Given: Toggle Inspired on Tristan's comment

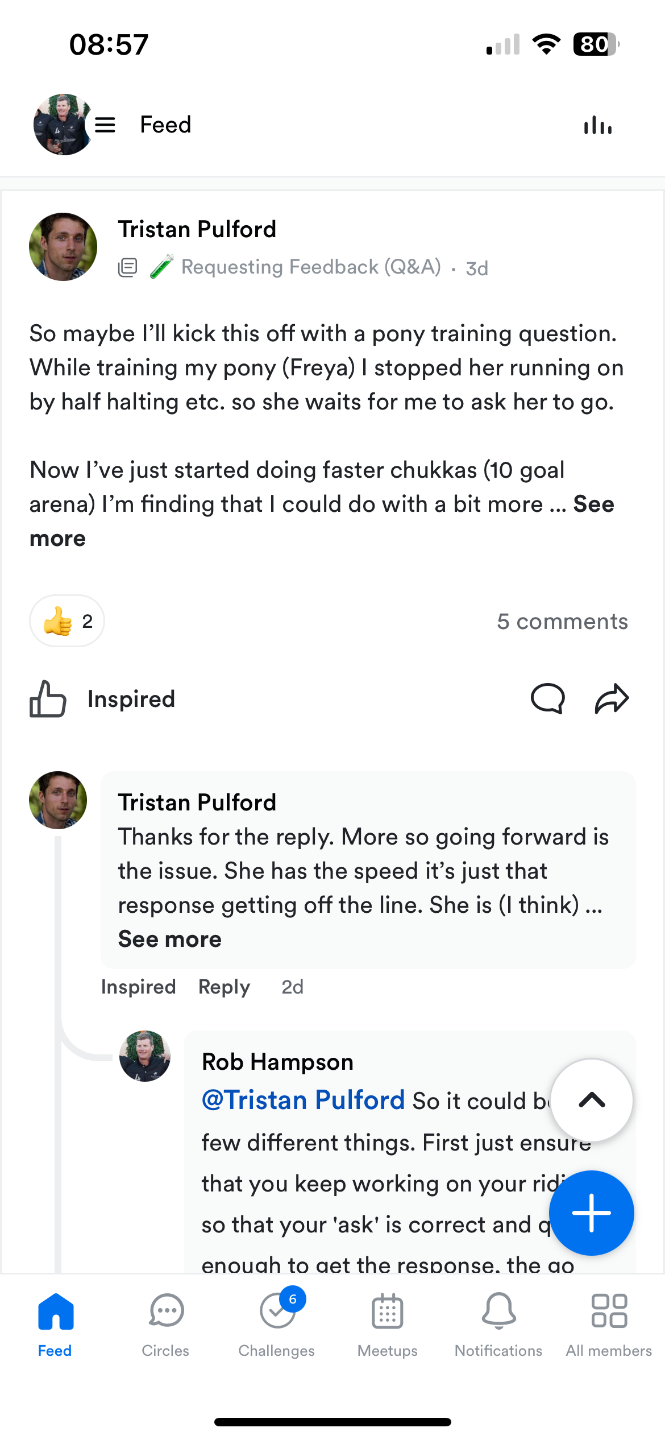Looking at the screenshot, I should tap(138, 987).
